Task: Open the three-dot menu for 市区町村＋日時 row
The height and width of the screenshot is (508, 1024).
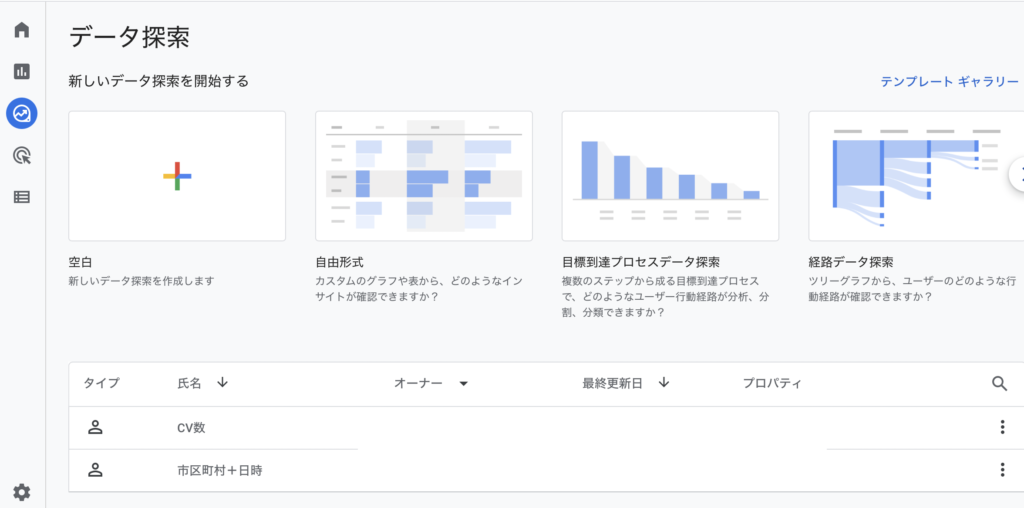Action: [x=1001, y=470]
